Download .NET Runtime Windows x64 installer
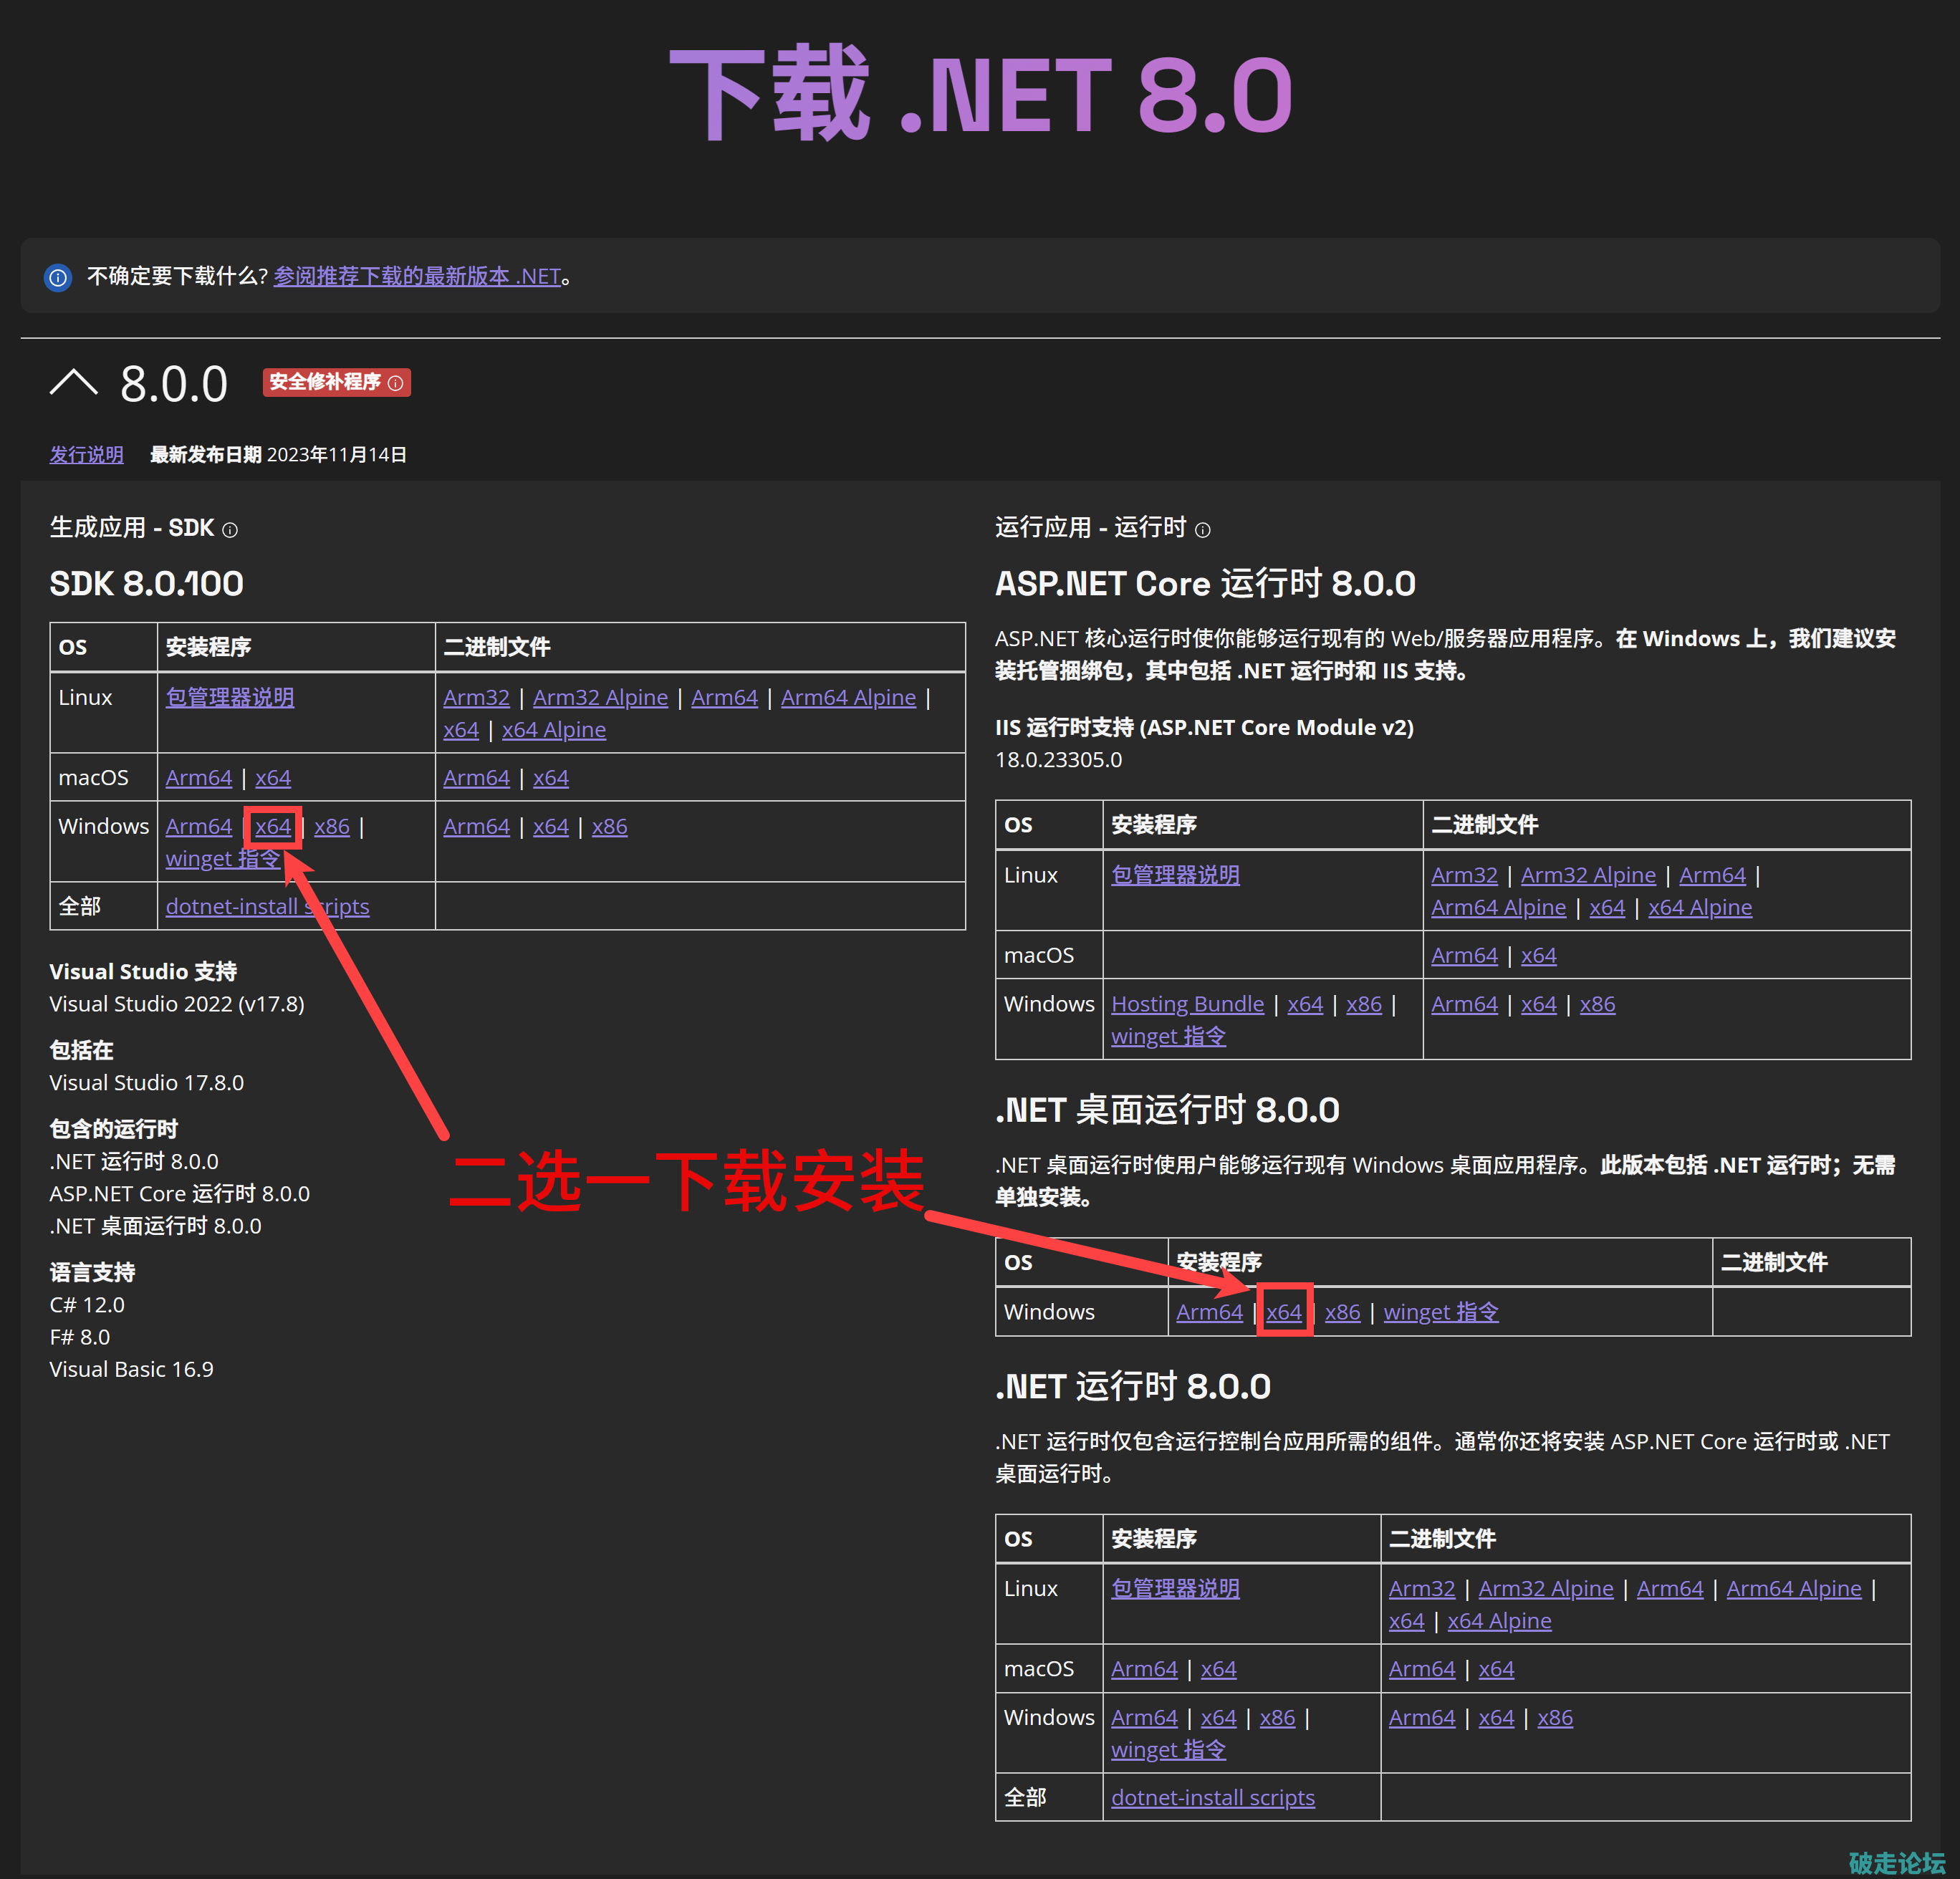The width and height of the screenshot is (1960, 1879). 1219,1718
